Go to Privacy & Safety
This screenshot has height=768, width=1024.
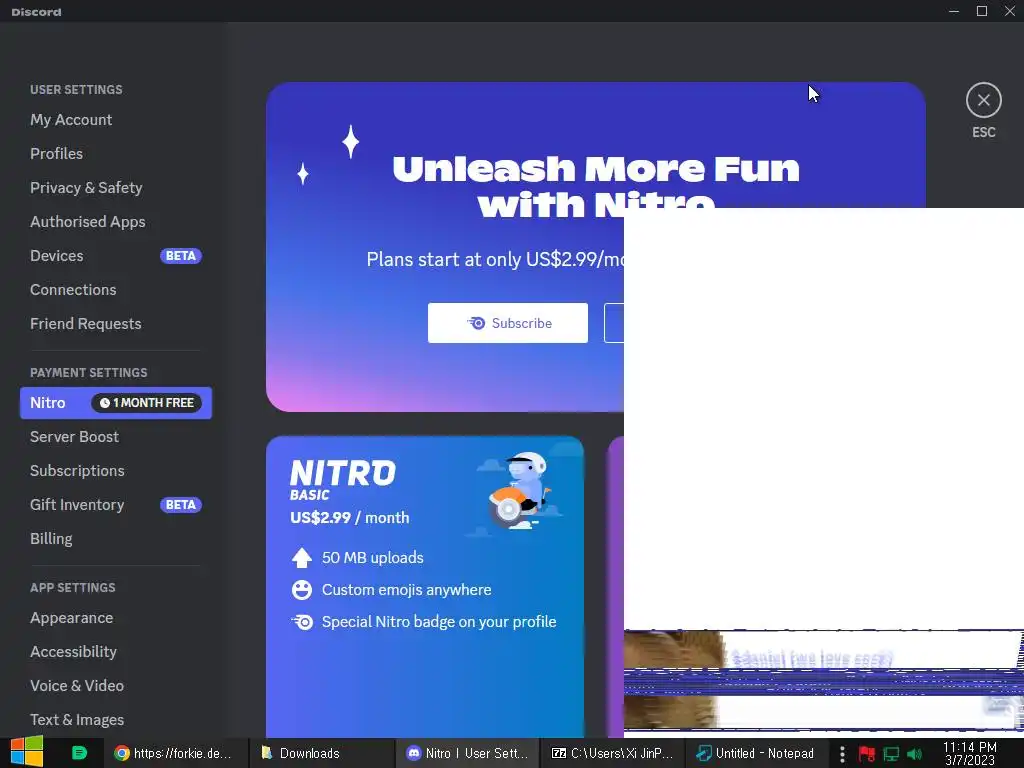point(86,187)
